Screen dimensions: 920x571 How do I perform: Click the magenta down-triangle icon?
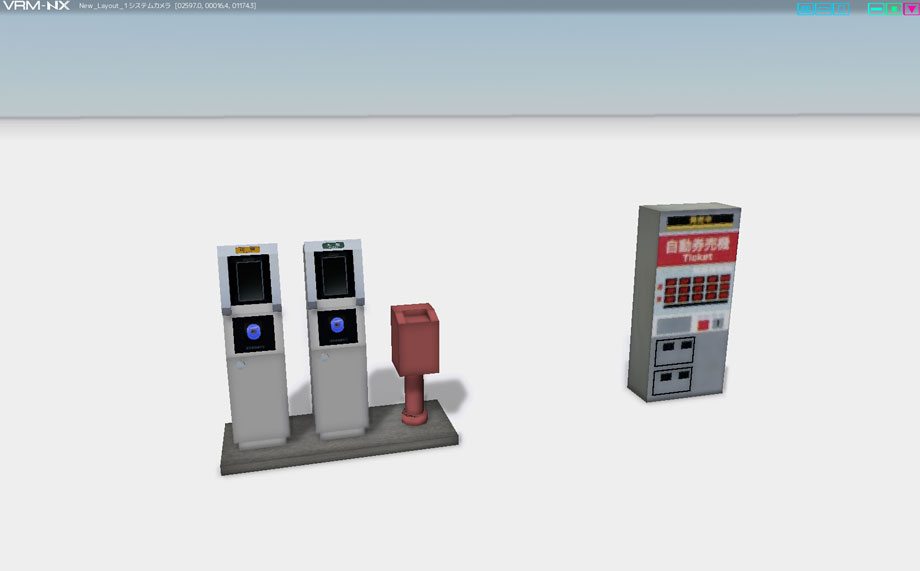tap(911, 9)
